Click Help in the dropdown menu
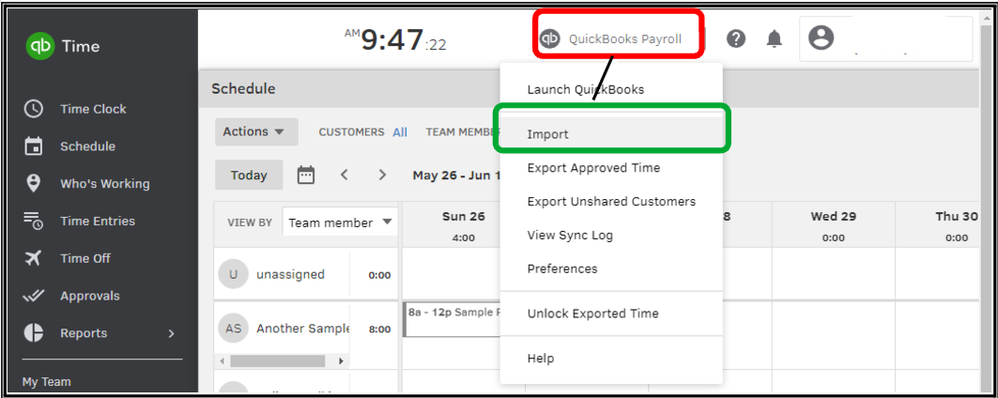The height and width of the screenshot is (398, 998). (540, 359)
